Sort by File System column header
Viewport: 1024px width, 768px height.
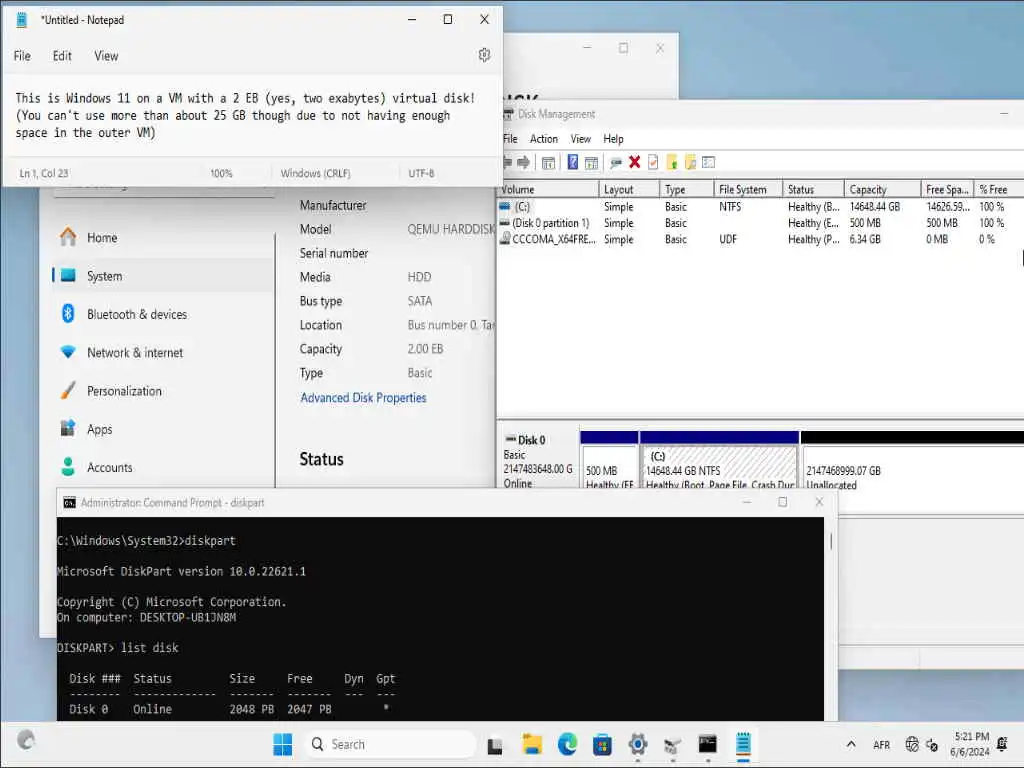tap(748, 189)
